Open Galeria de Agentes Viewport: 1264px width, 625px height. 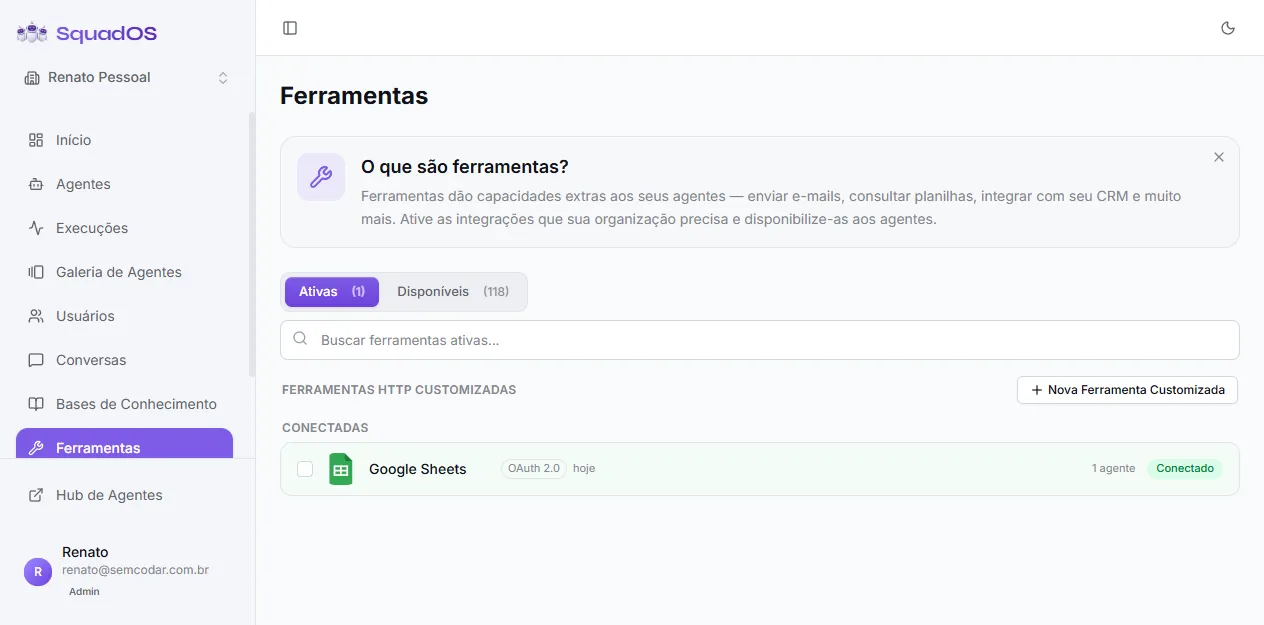coord(124,272)
